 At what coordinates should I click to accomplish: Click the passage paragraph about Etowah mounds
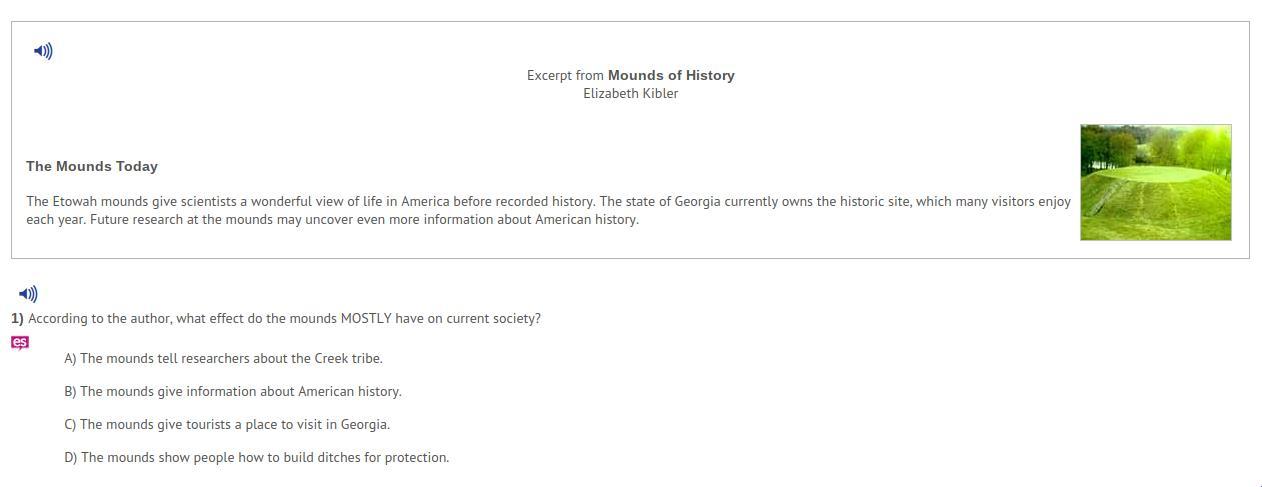pyautogui.click(x=548, y=210)
